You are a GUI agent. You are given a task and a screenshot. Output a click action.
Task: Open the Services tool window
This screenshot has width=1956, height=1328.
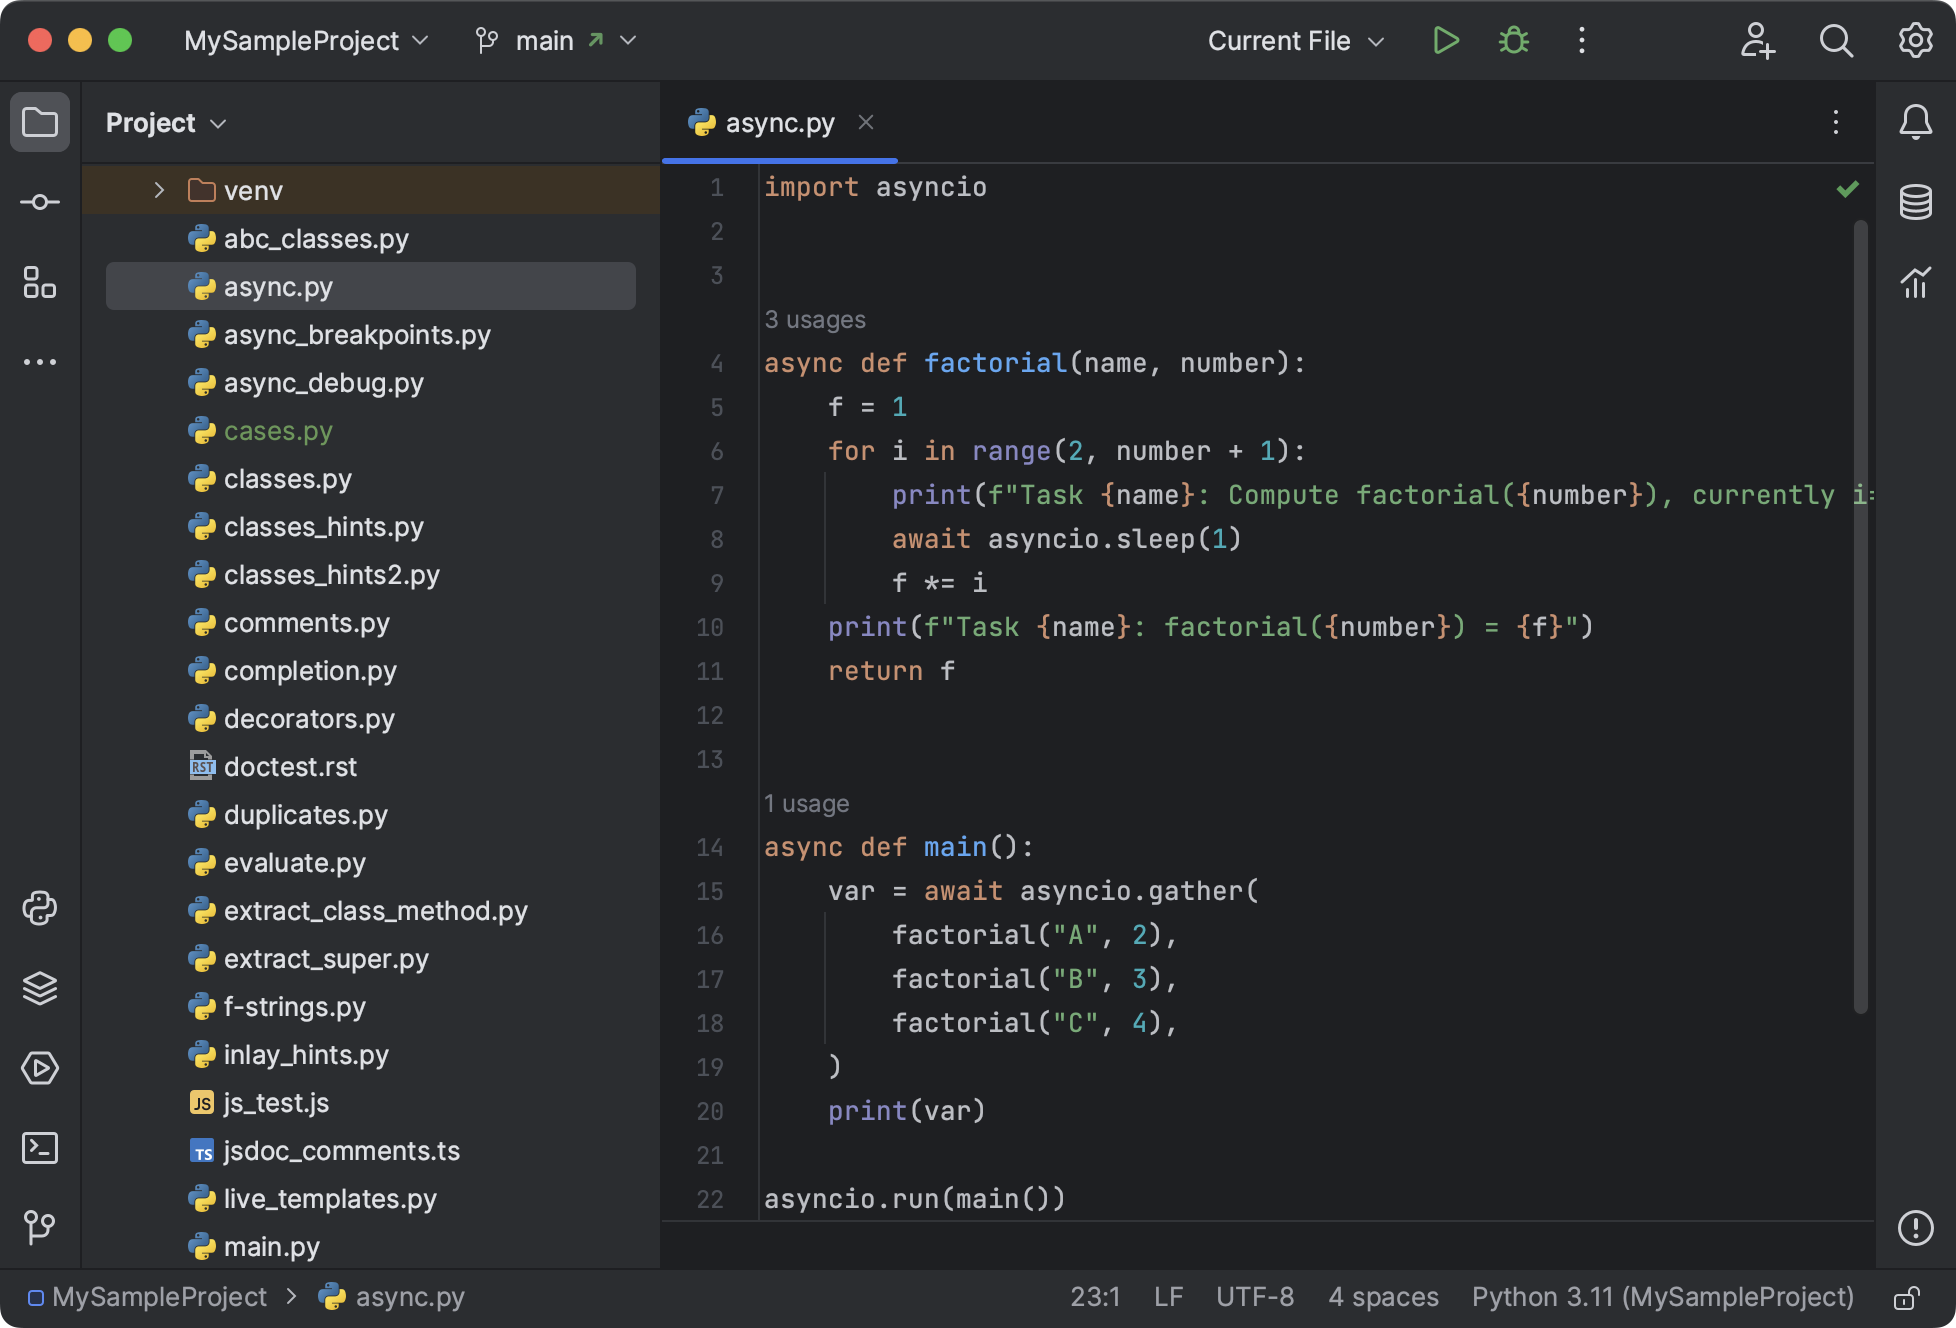pyautogui.click(x=40, y=1068)
